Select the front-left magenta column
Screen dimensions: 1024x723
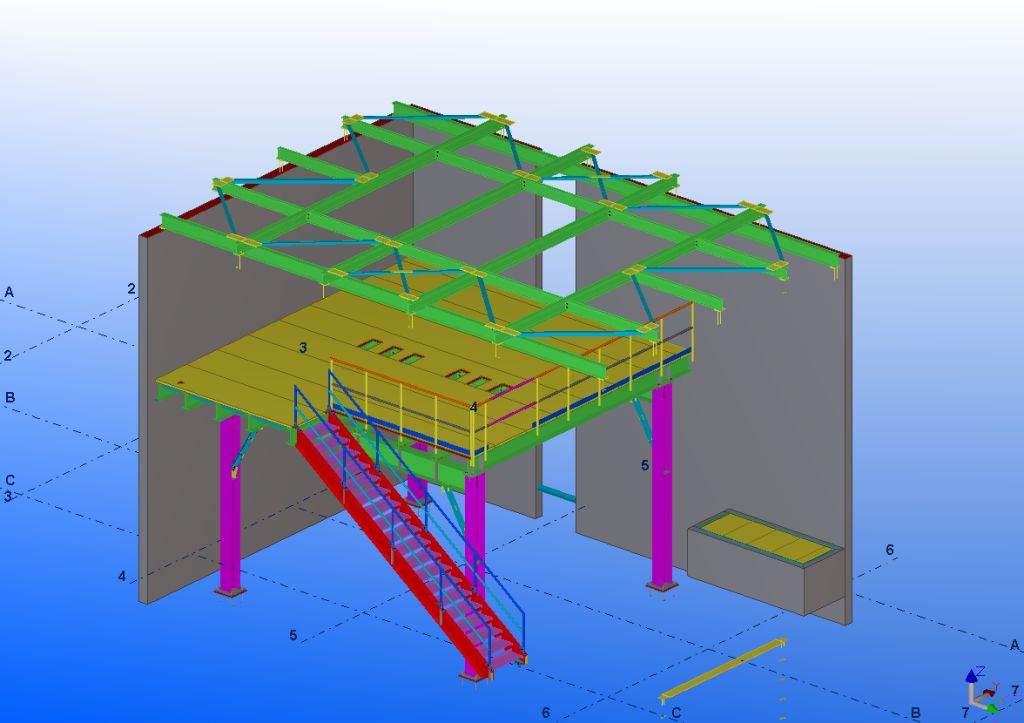[230, 510]
